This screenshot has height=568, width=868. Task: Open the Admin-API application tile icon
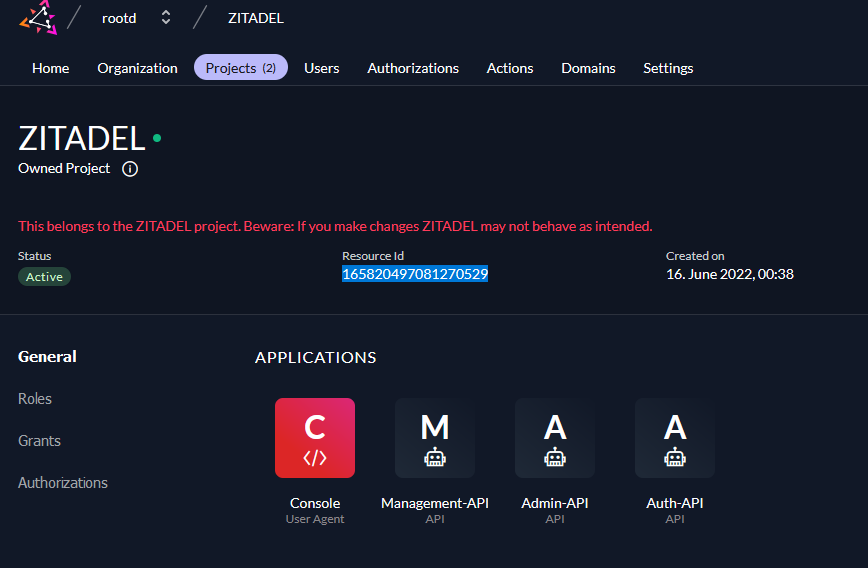coord(555,438)
